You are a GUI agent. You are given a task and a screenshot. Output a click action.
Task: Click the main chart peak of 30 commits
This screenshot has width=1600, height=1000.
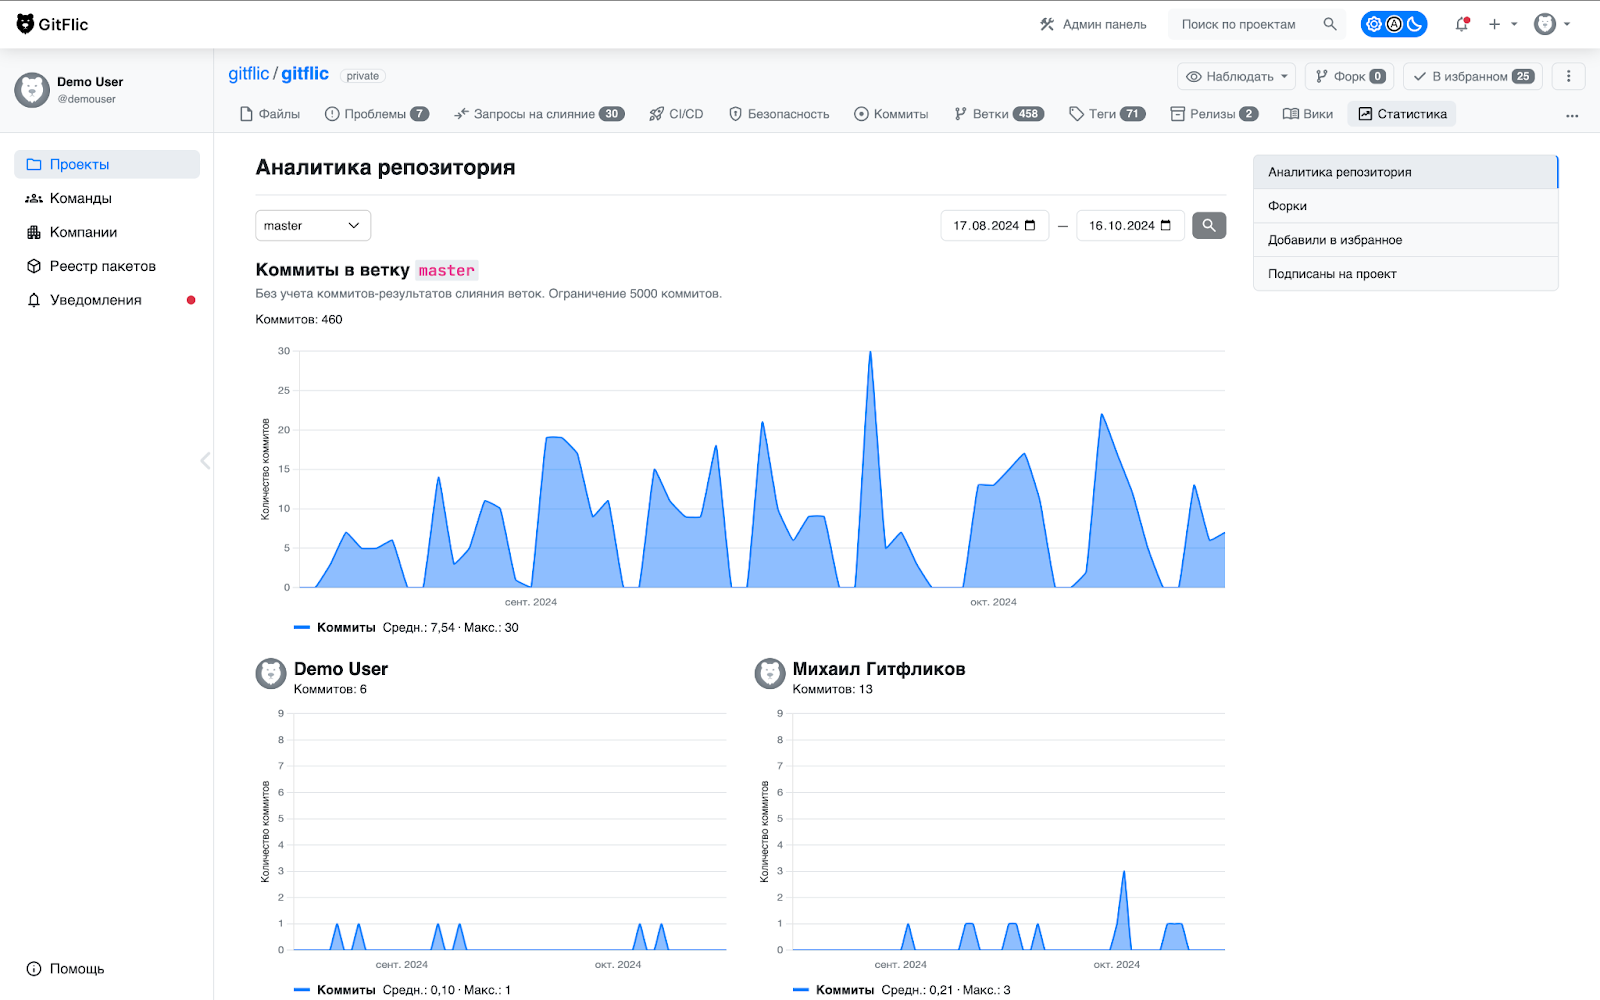point(870,352)
